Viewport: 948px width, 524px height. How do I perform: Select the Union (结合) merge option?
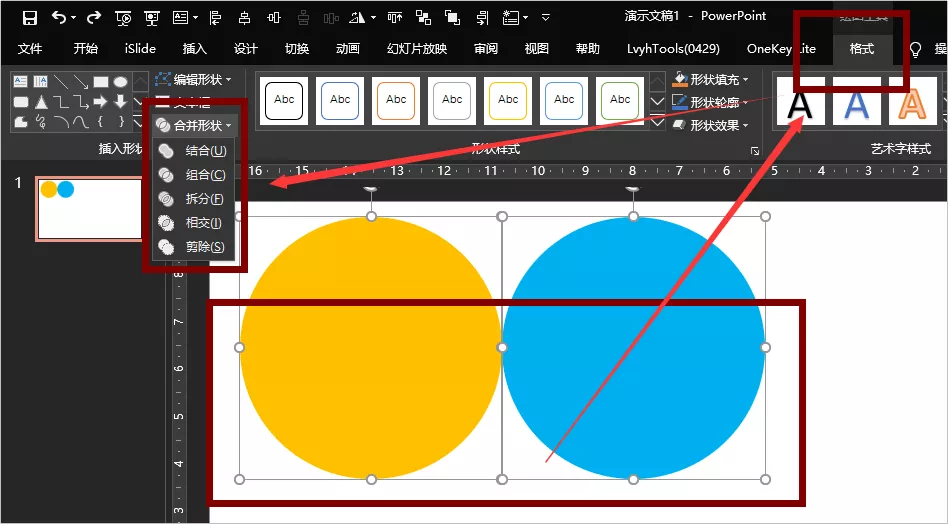click(x=204, y=151)
